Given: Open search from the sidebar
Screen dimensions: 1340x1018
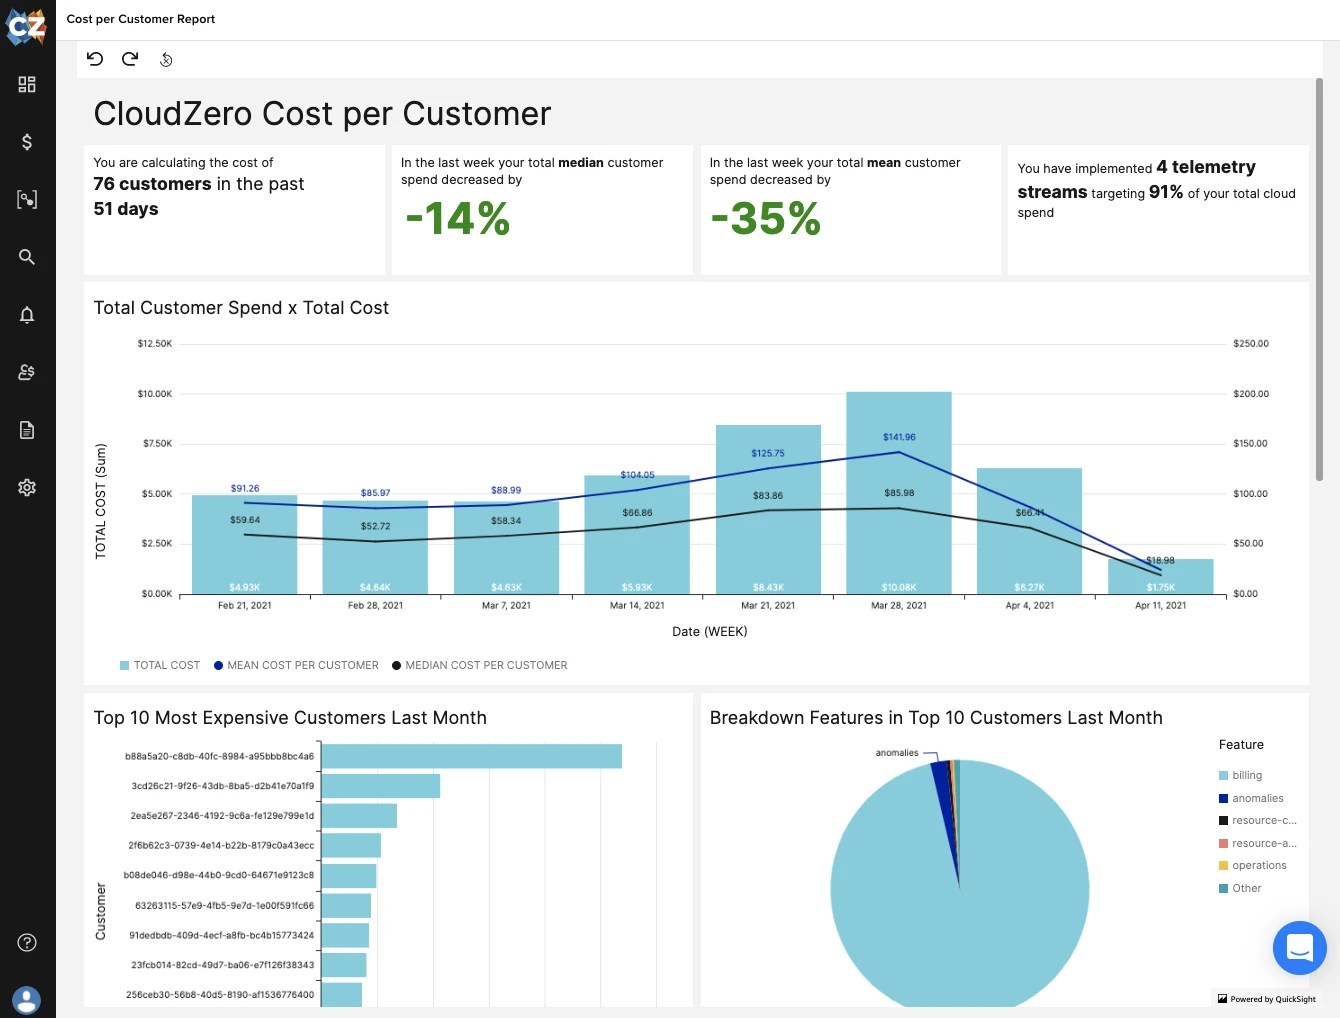Looking at the screenshot, I should (x=26, y=257).
